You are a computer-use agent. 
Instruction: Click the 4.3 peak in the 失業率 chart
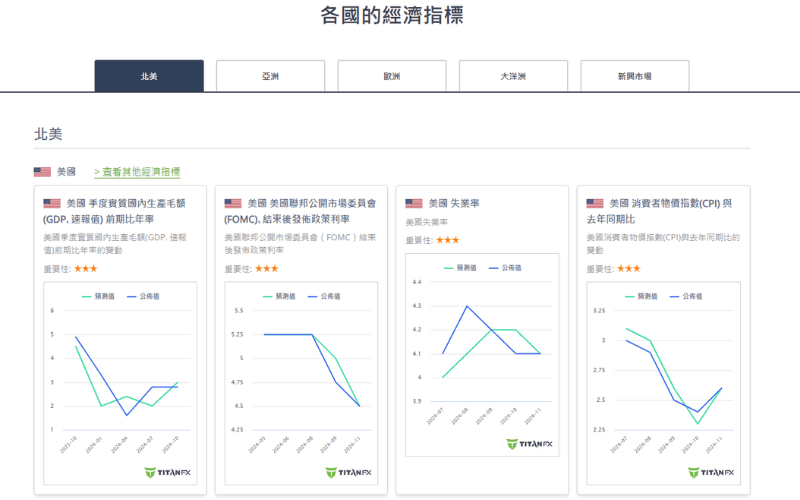pos(467,306)
